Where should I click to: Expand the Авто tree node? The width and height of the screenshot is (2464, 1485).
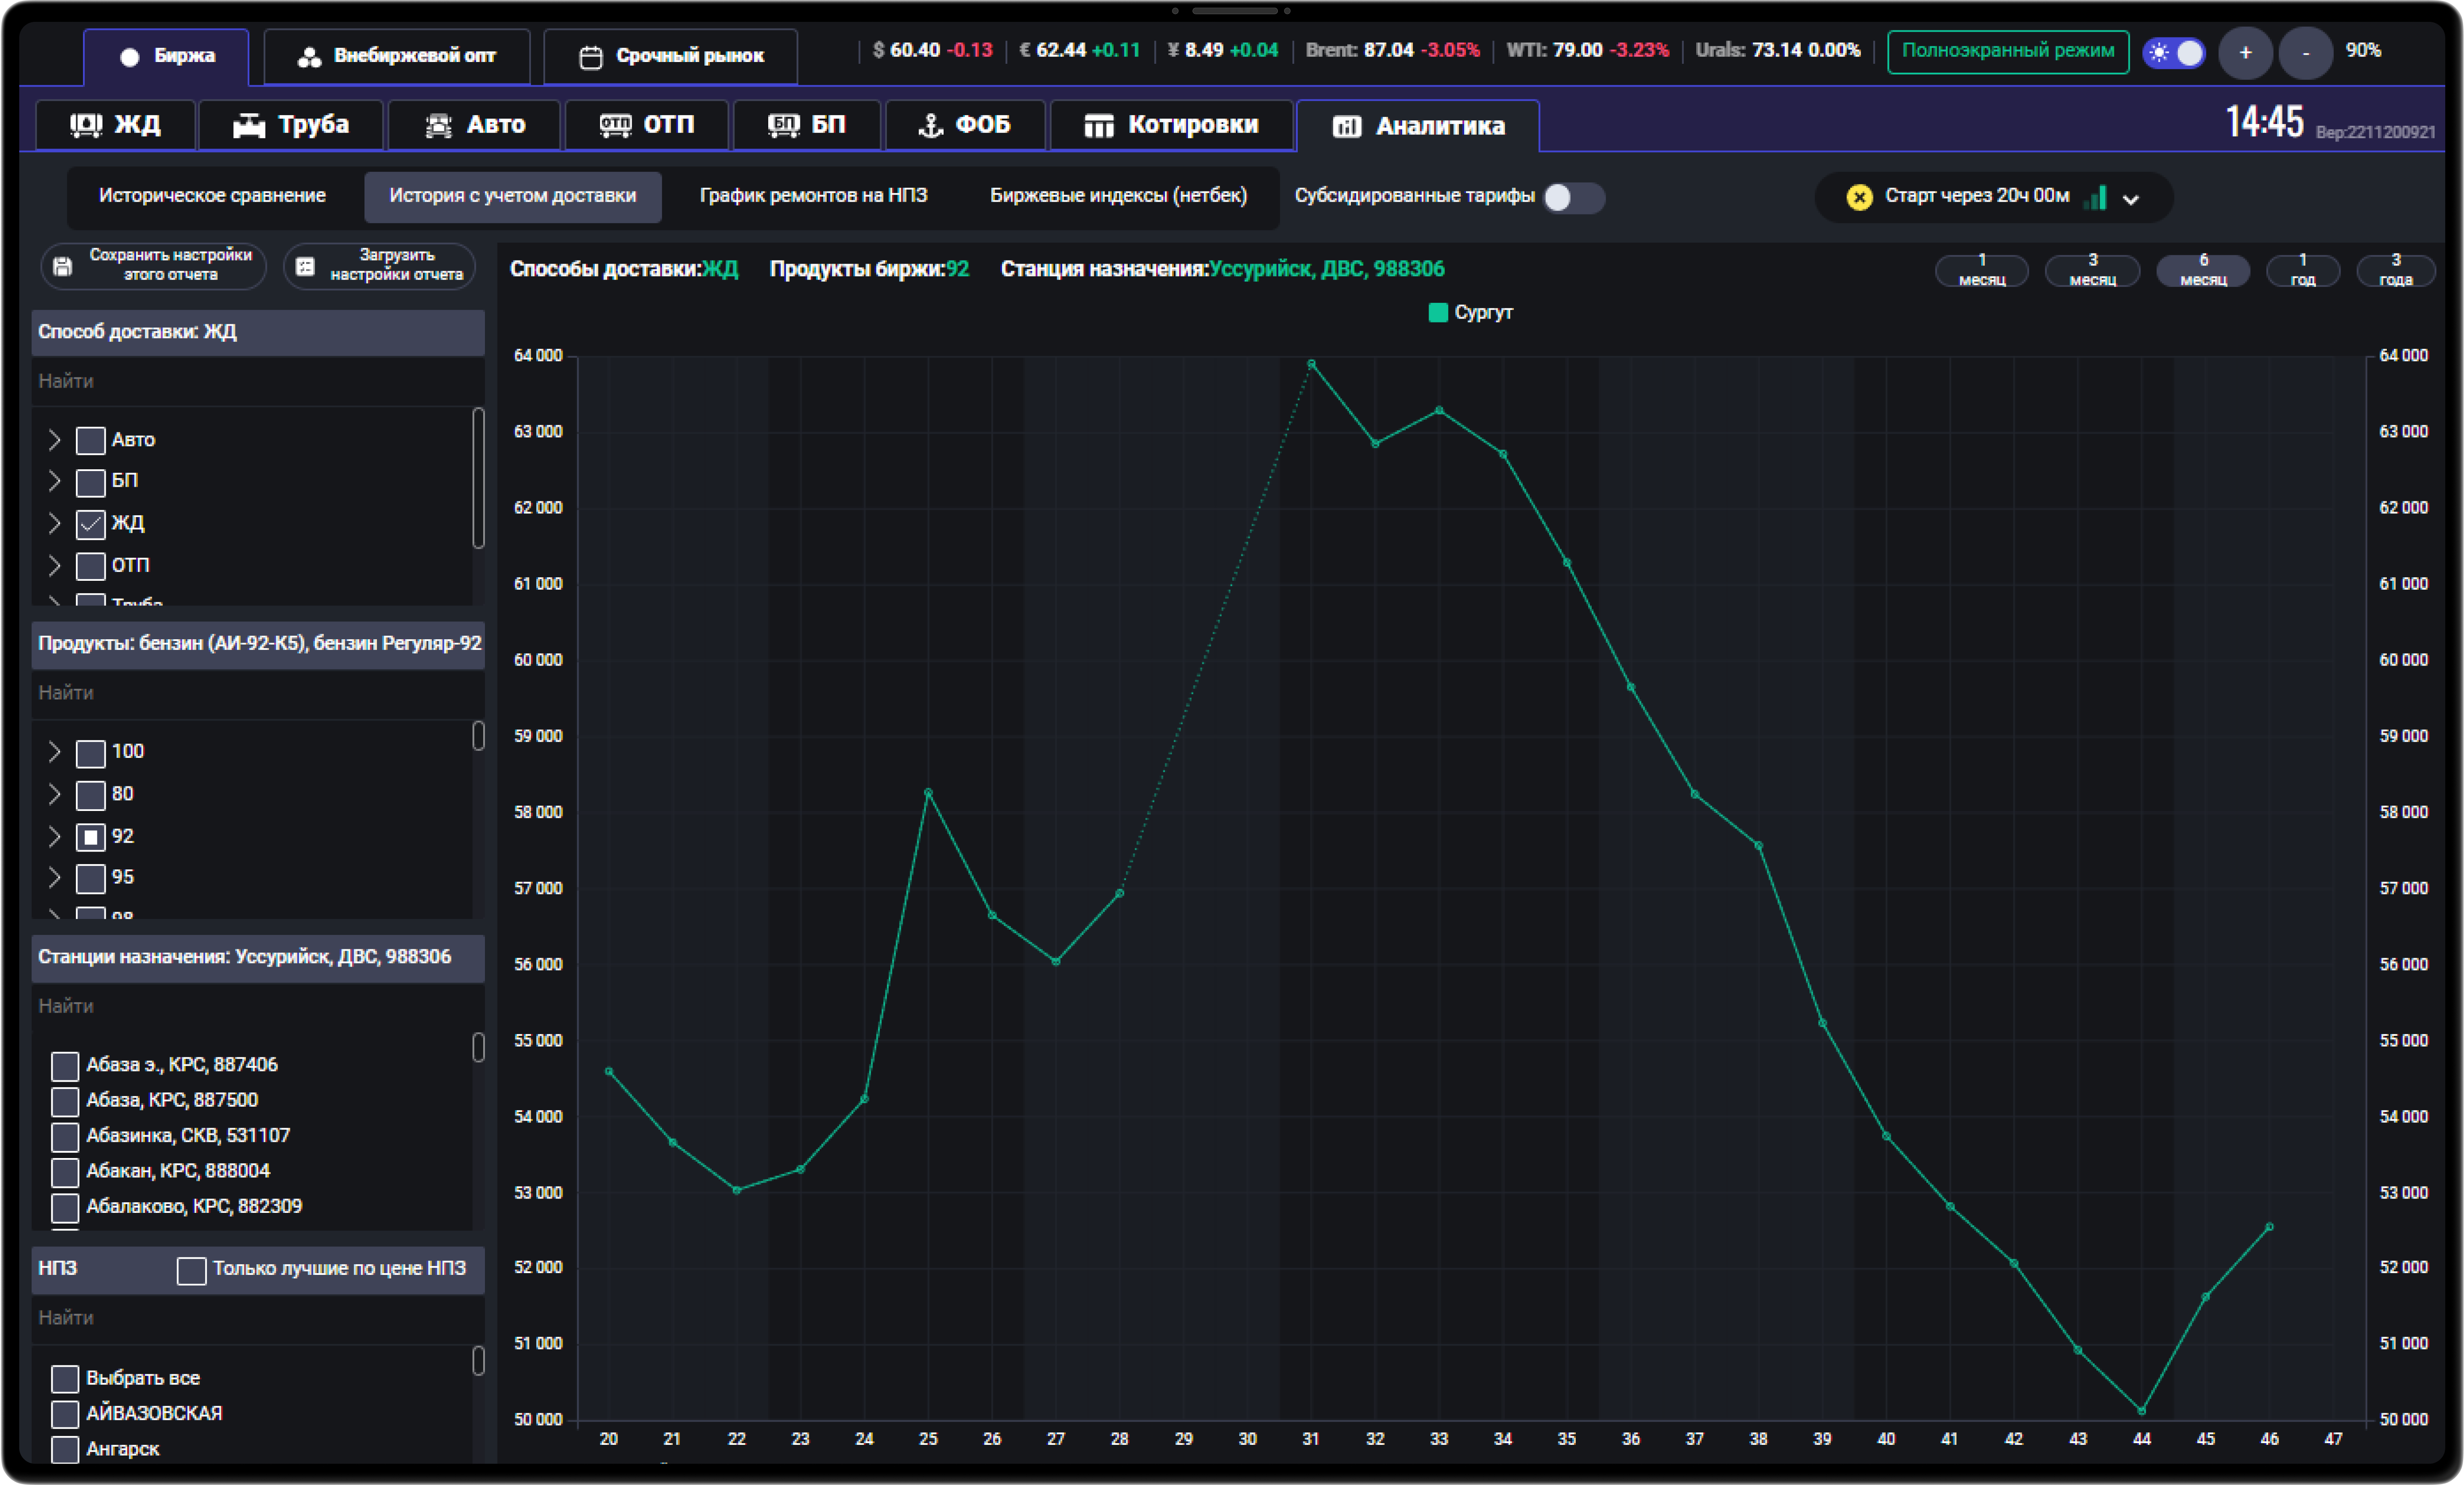point(54,440)
